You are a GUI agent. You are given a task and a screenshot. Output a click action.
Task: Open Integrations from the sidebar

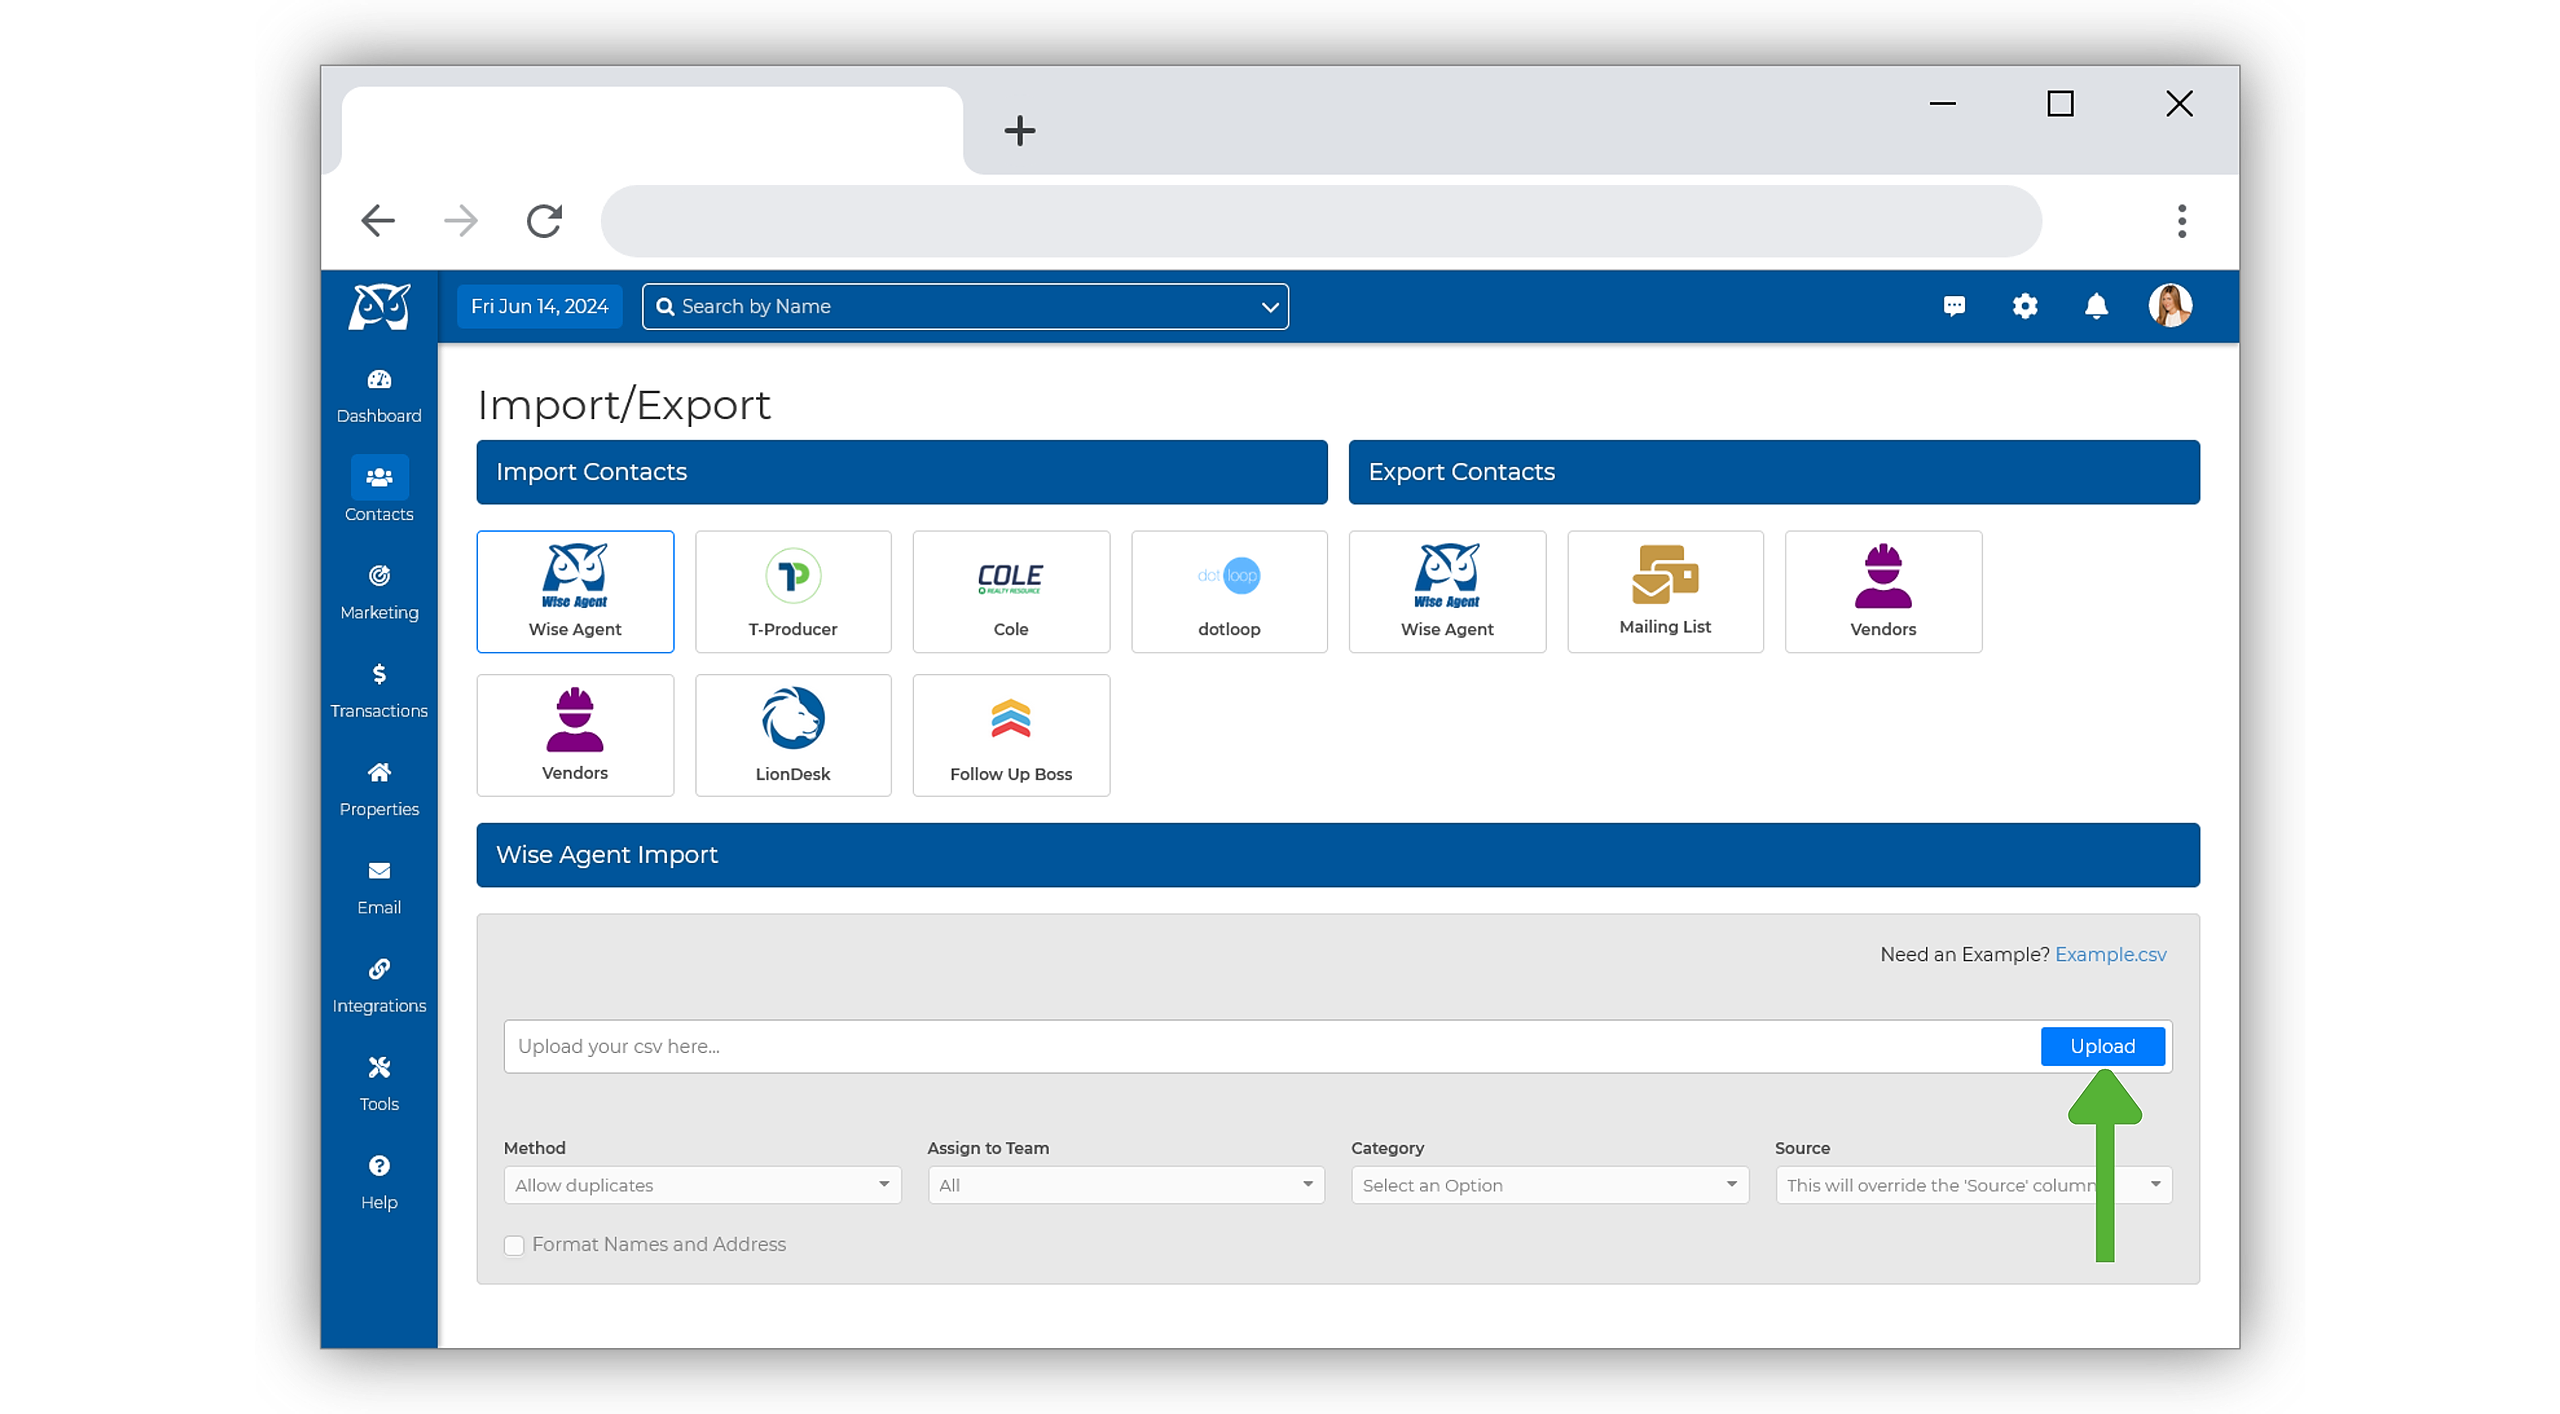tap(379, 986)
